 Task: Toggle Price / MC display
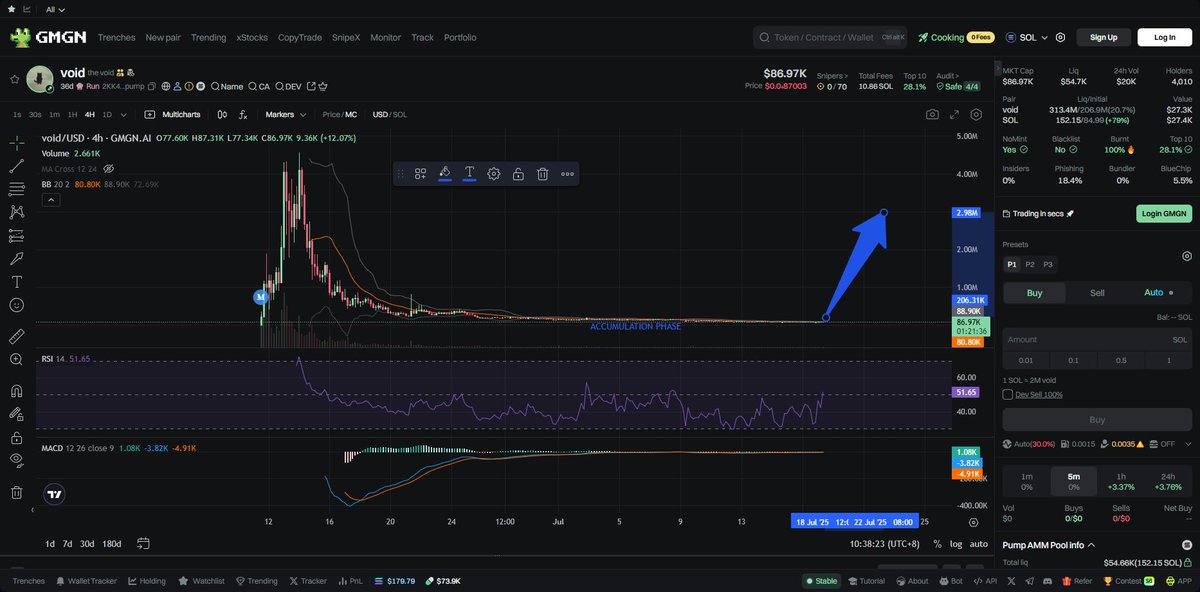point(339,115)
